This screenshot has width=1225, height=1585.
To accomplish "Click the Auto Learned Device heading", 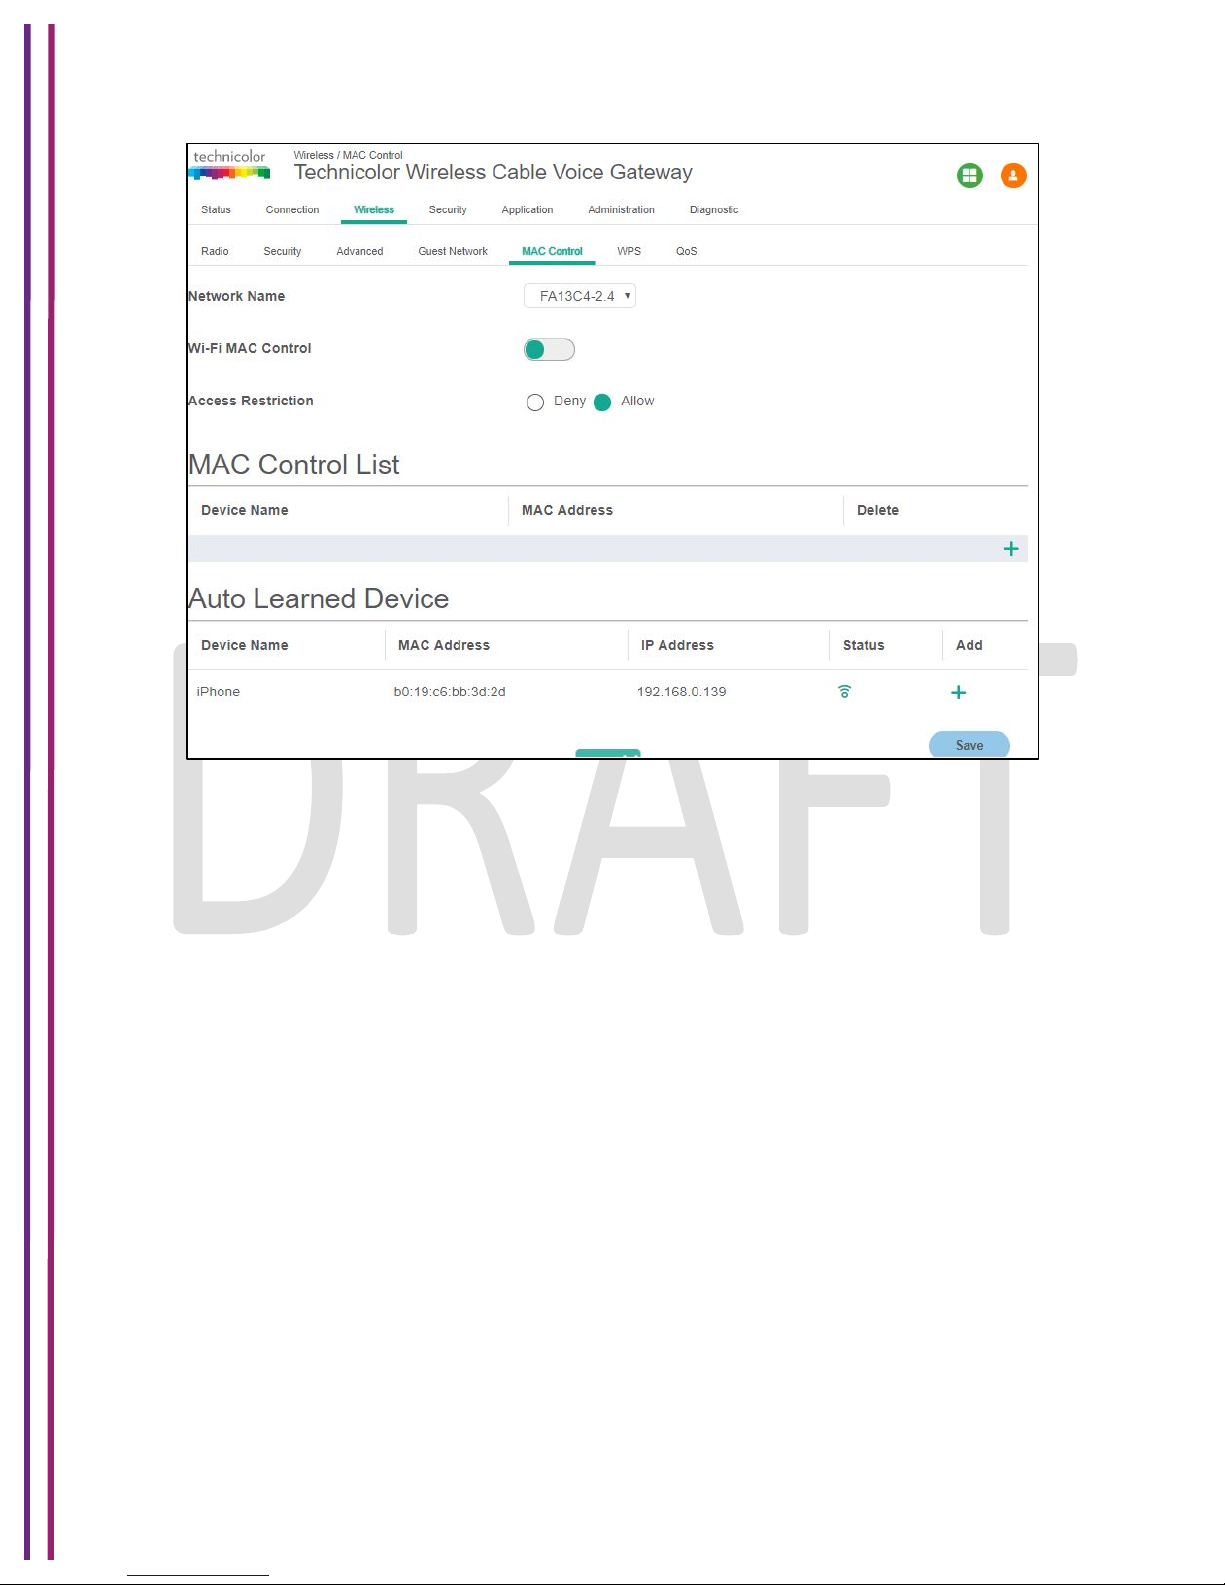I will pyautogui.click(x=319, y=599).
